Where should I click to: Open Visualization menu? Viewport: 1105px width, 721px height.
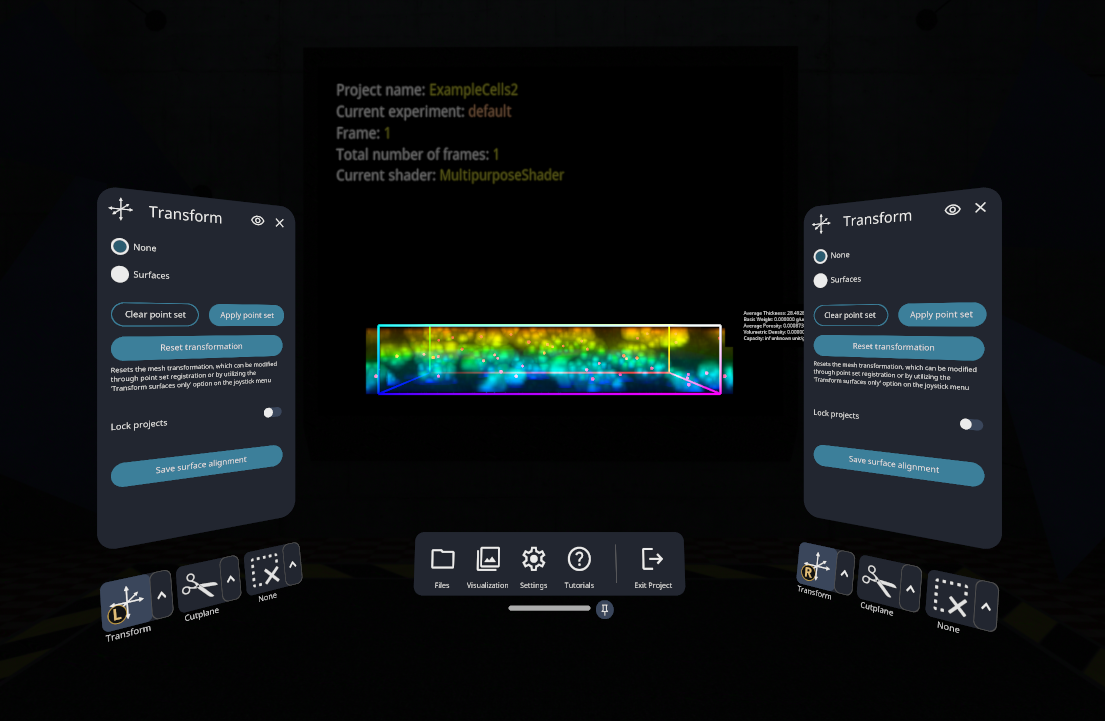pyautogui.click(x=487, y=567)
